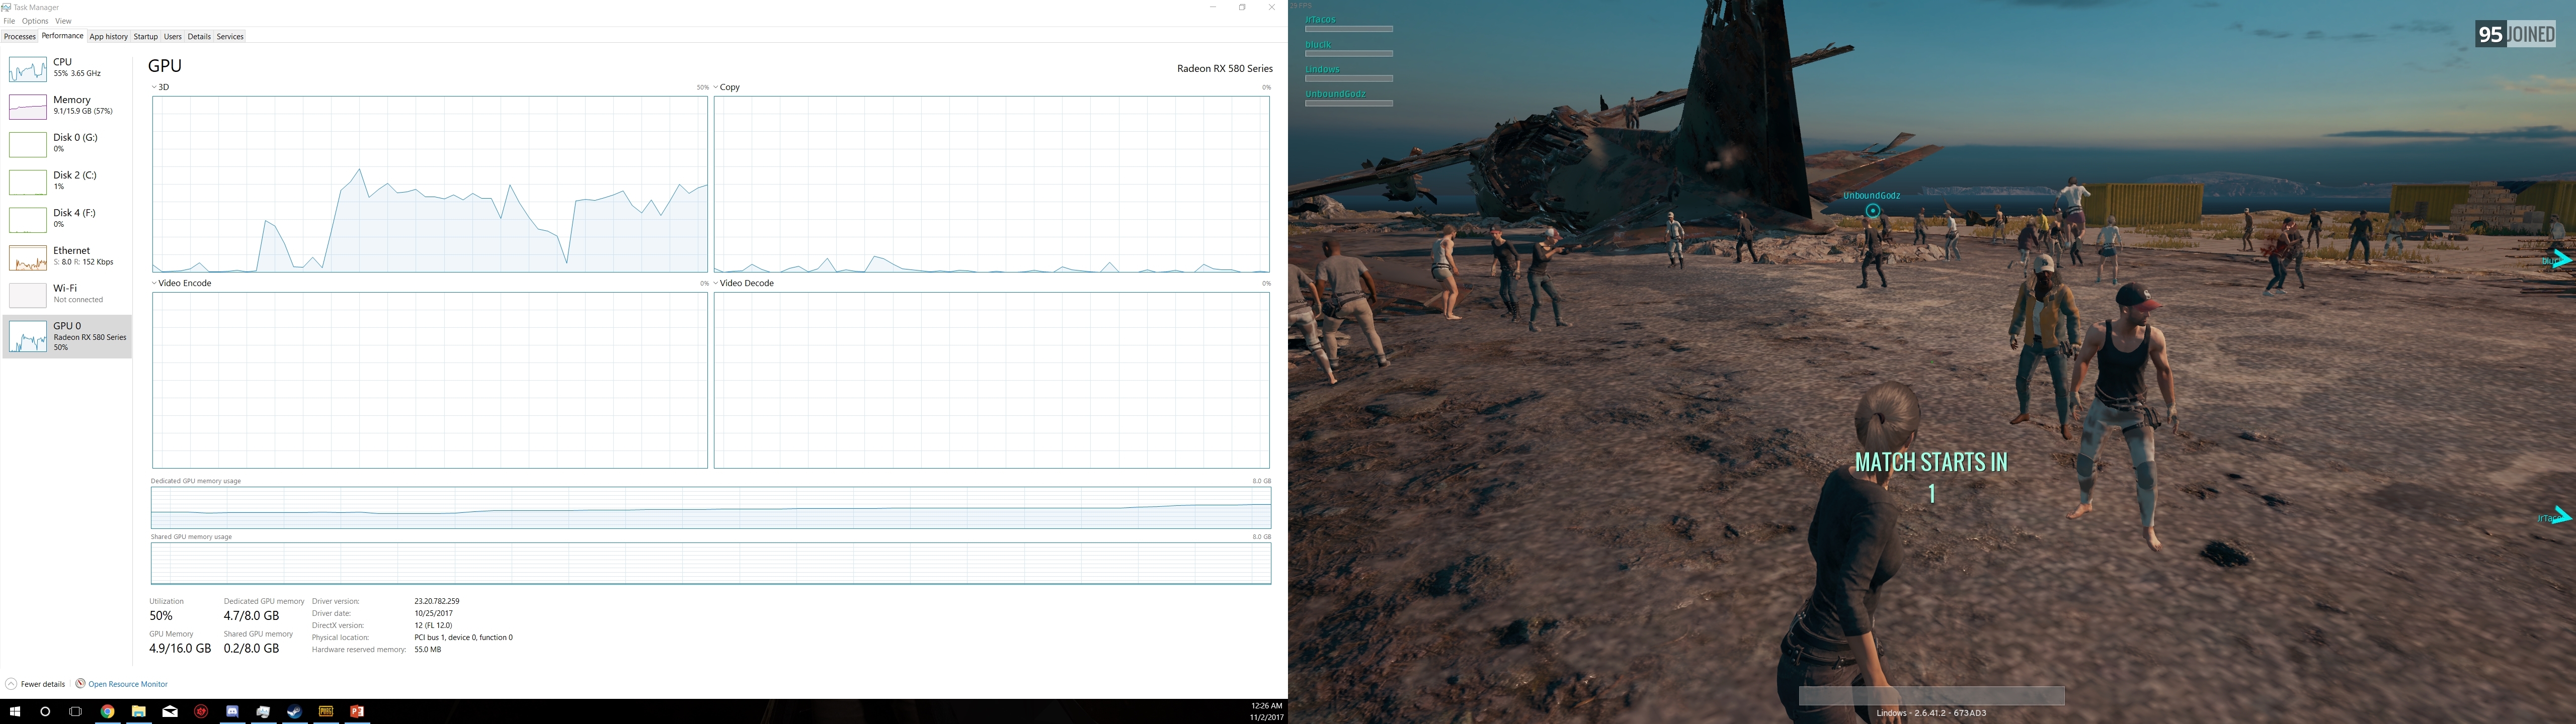Open the Video Encode graph dropdown

tap(182, 283)
